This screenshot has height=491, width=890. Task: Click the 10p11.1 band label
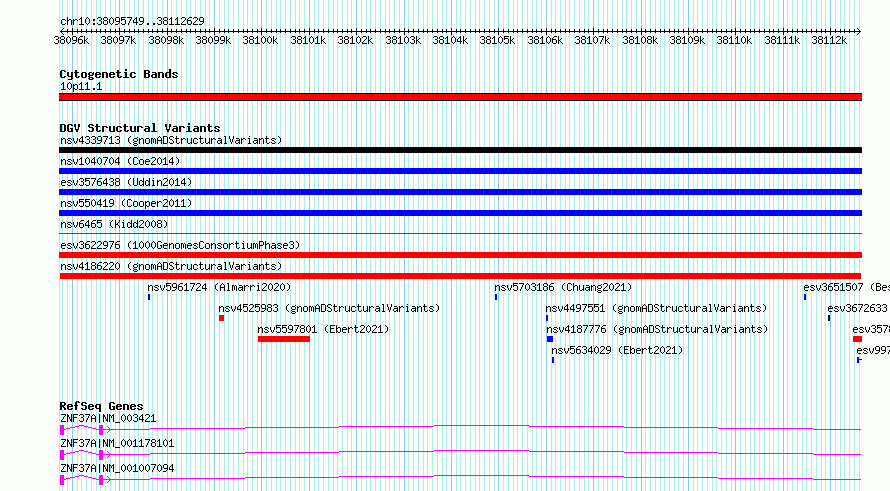point(81,86)
